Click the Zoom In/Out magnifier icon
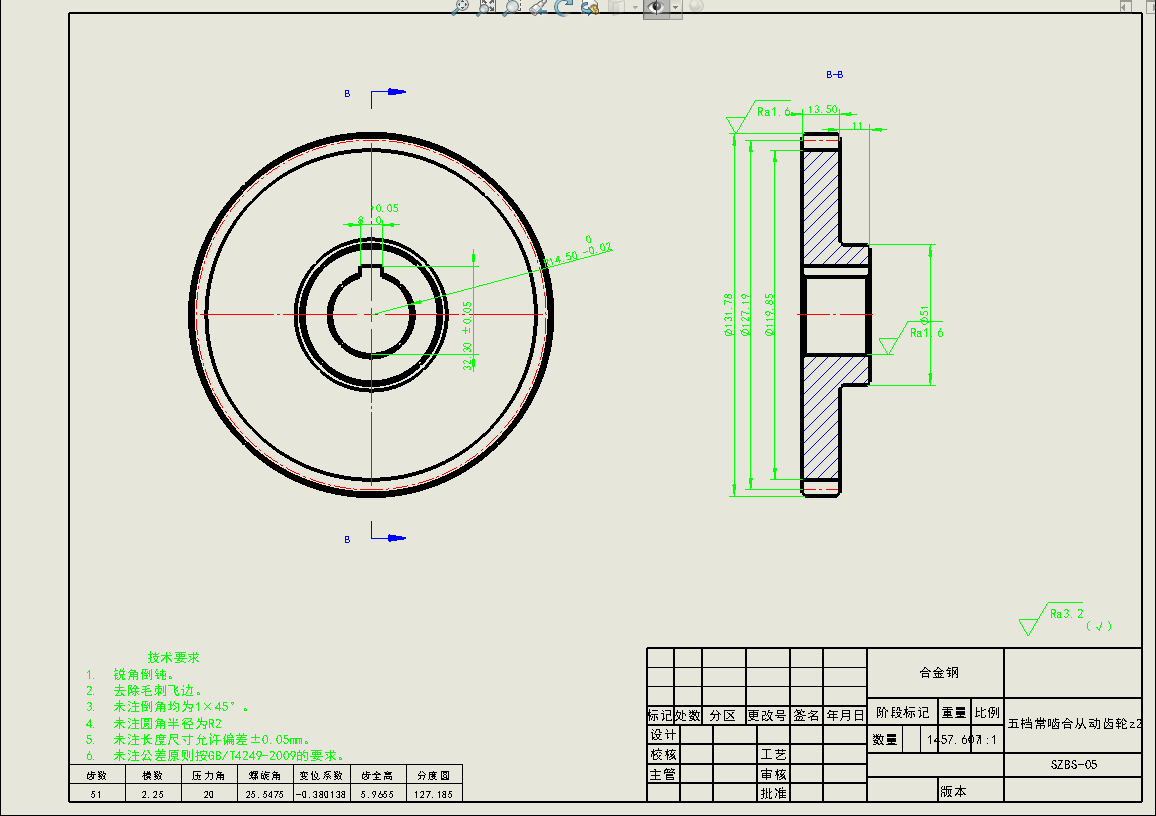Image resolution: width=1156 pixels, height=816 pixels. [512, 6]
